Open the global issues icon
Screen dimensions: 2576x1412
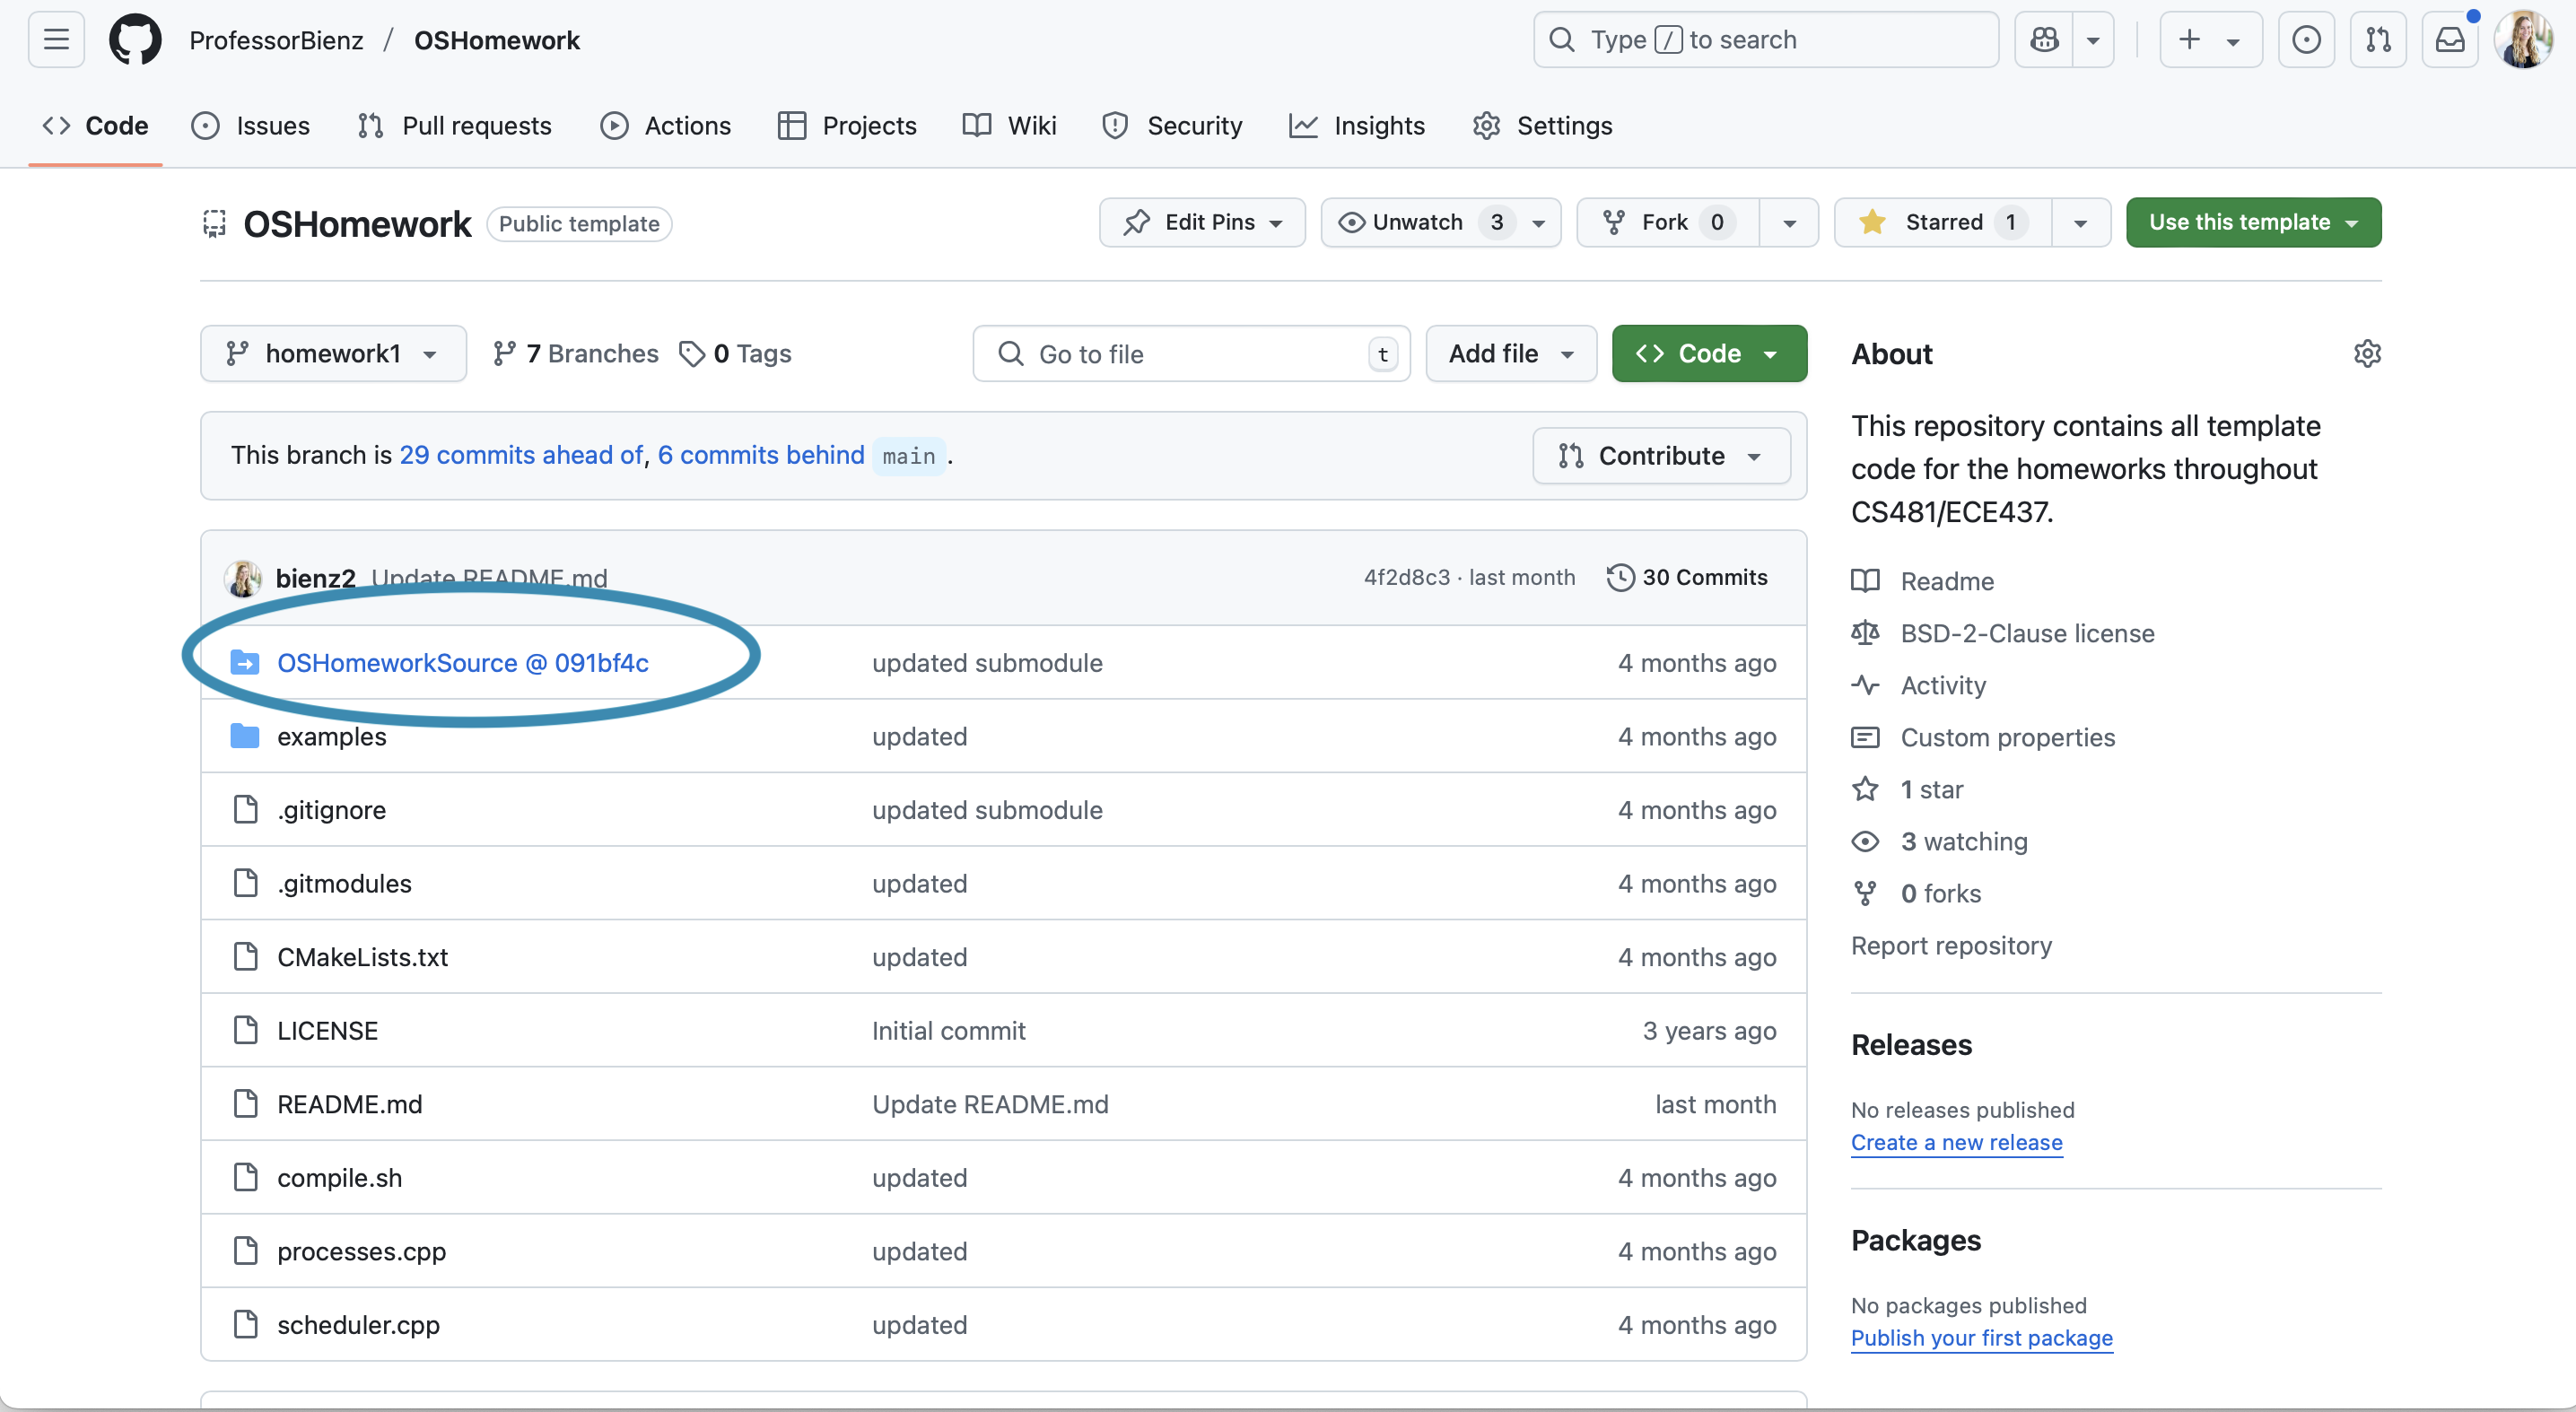[x=2306, y=40]
